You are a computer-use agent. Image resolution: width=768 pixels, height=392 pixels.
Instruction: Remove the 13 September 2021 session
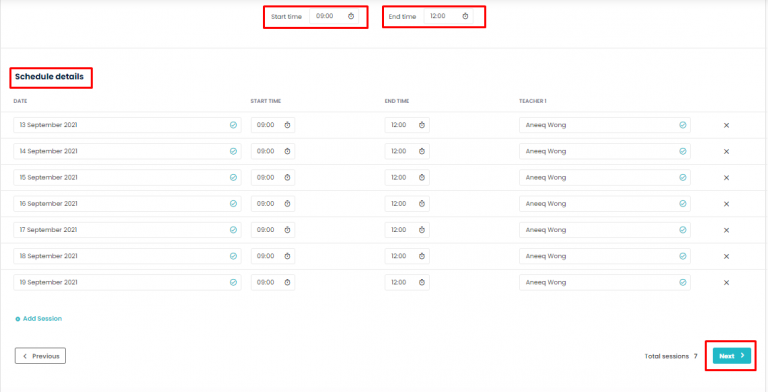(726, 125)
